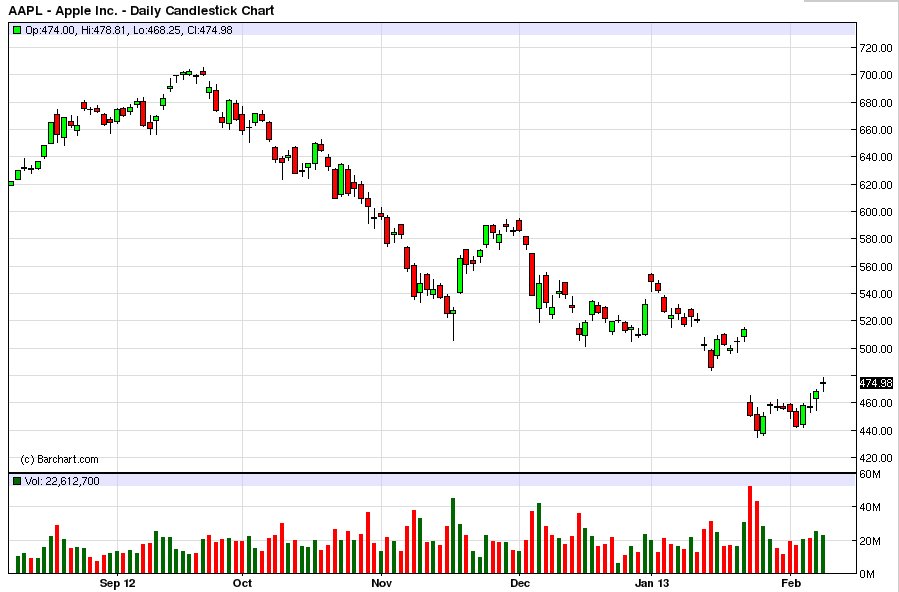This screenshot has height=592, width=899.
Task: Click the Op:474.00 opening price text
Action: coord(50,30)
